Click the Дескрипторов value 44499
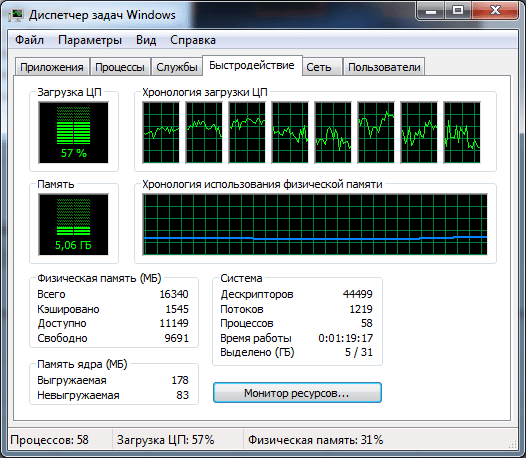Screen dimensions: 526x458 [358, 294]
